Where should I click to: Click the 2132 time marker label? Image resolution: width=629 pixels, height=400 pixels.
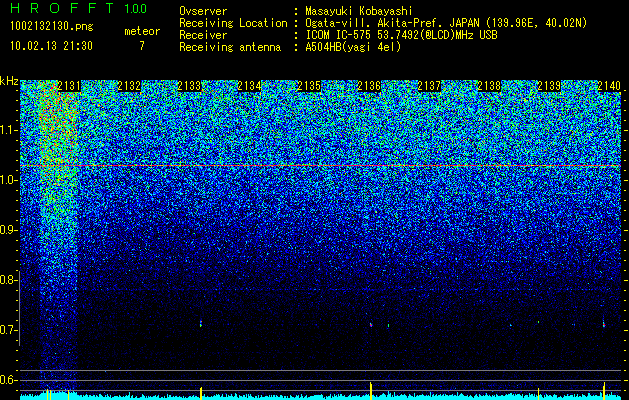pyautogui.click(x=129, y=86)
